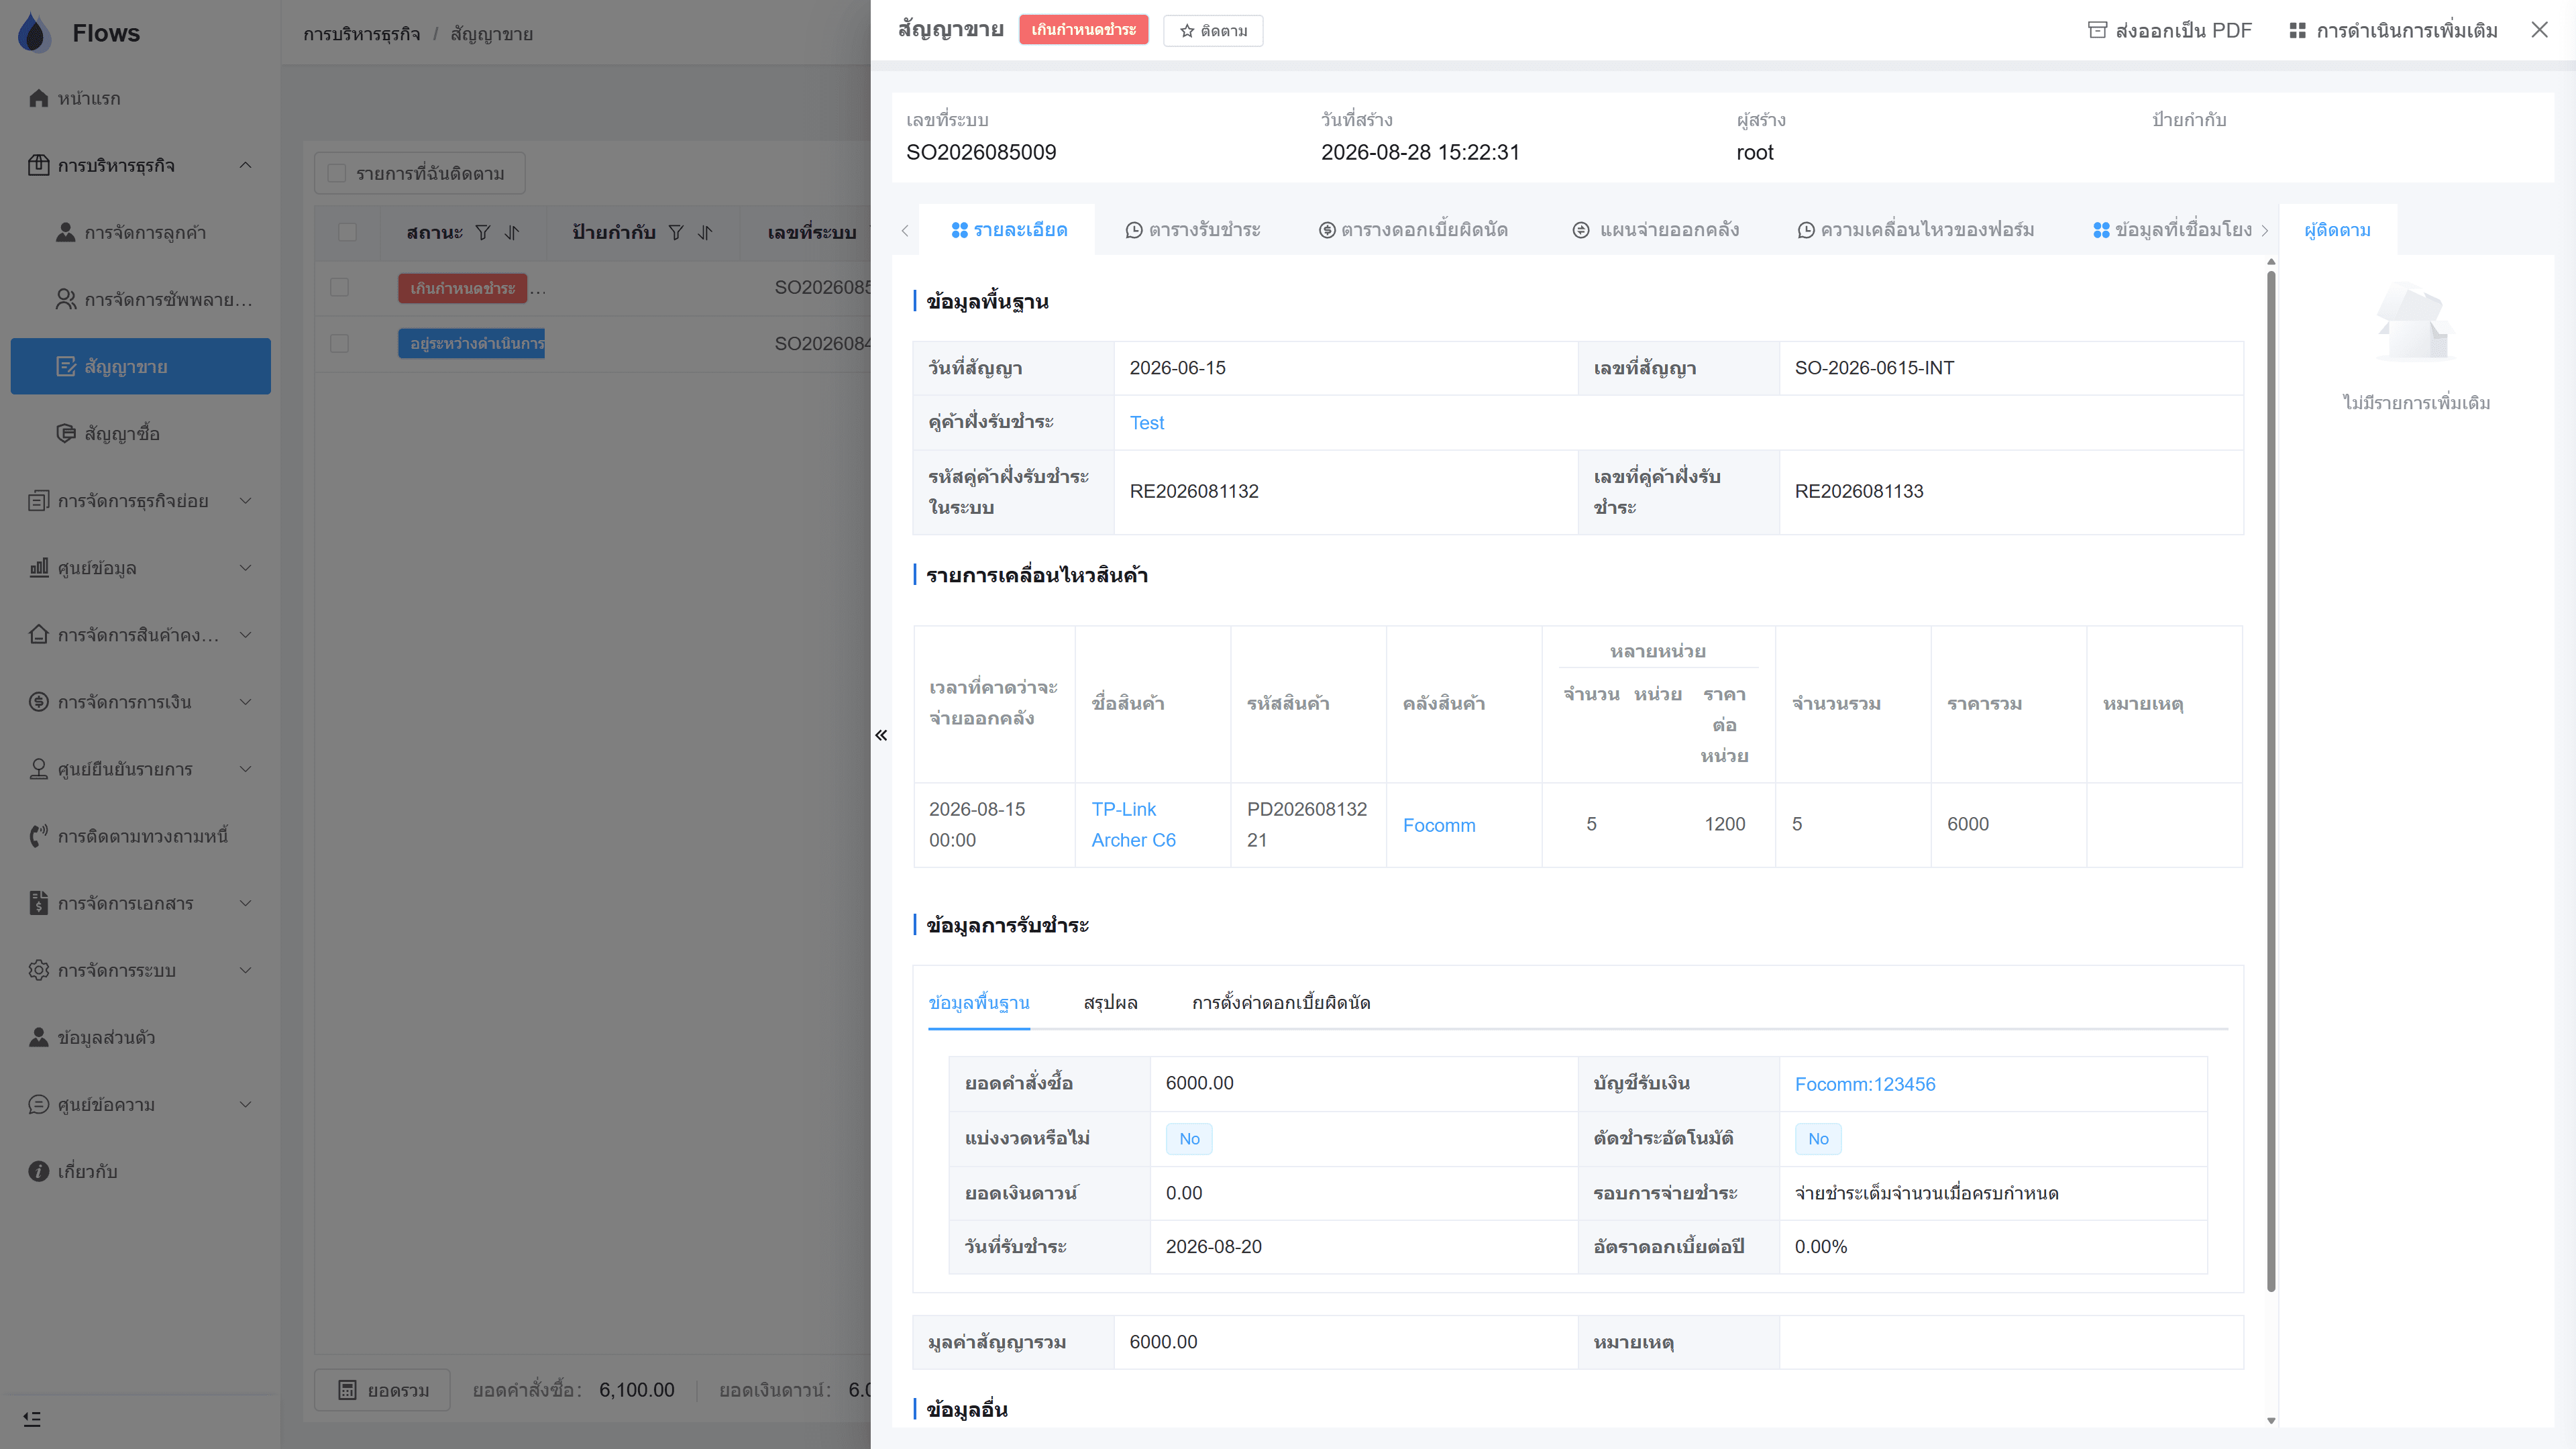Click payment date 2026-08-20
The width and height of the screenshot is (2576, 1449).
tap(1214, 1247)
